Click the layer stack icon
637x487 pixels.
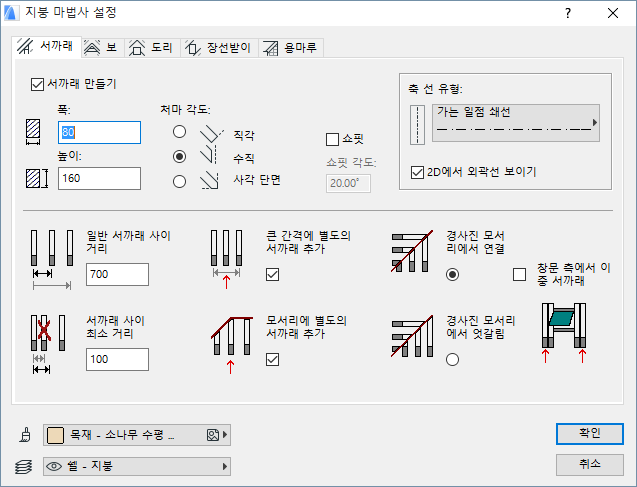pyautogui.click(x=24, y=465)
